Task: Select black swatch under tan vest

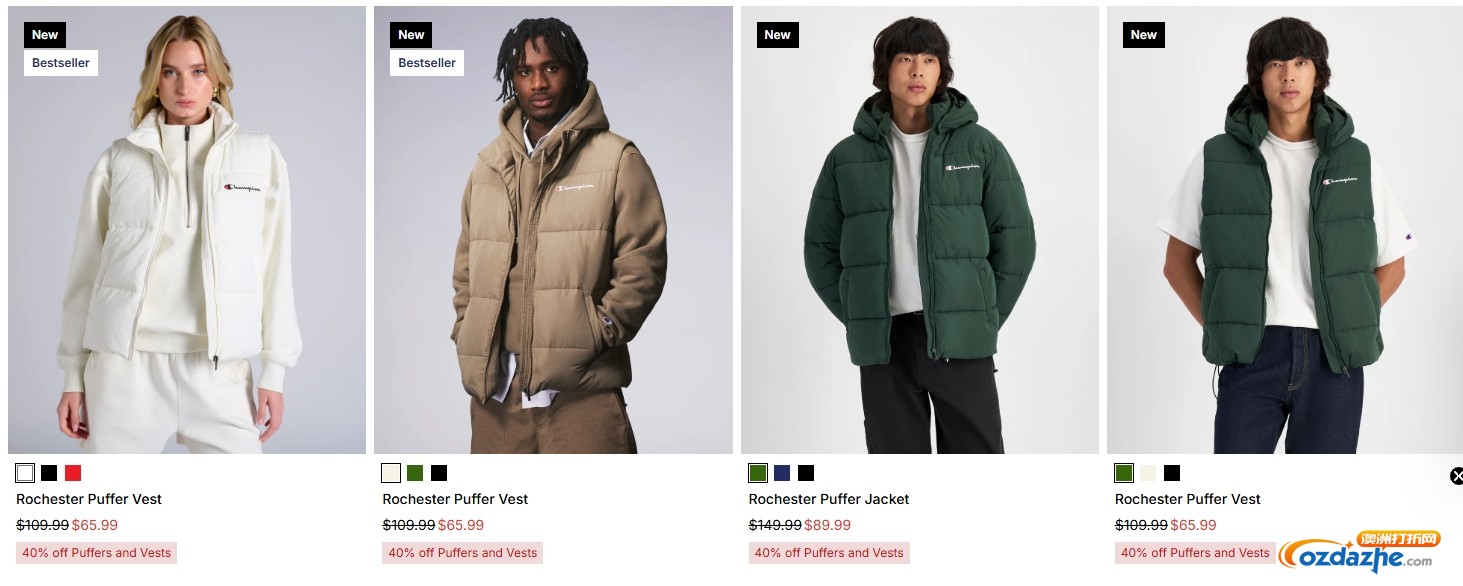Action: tap(439, 473)
